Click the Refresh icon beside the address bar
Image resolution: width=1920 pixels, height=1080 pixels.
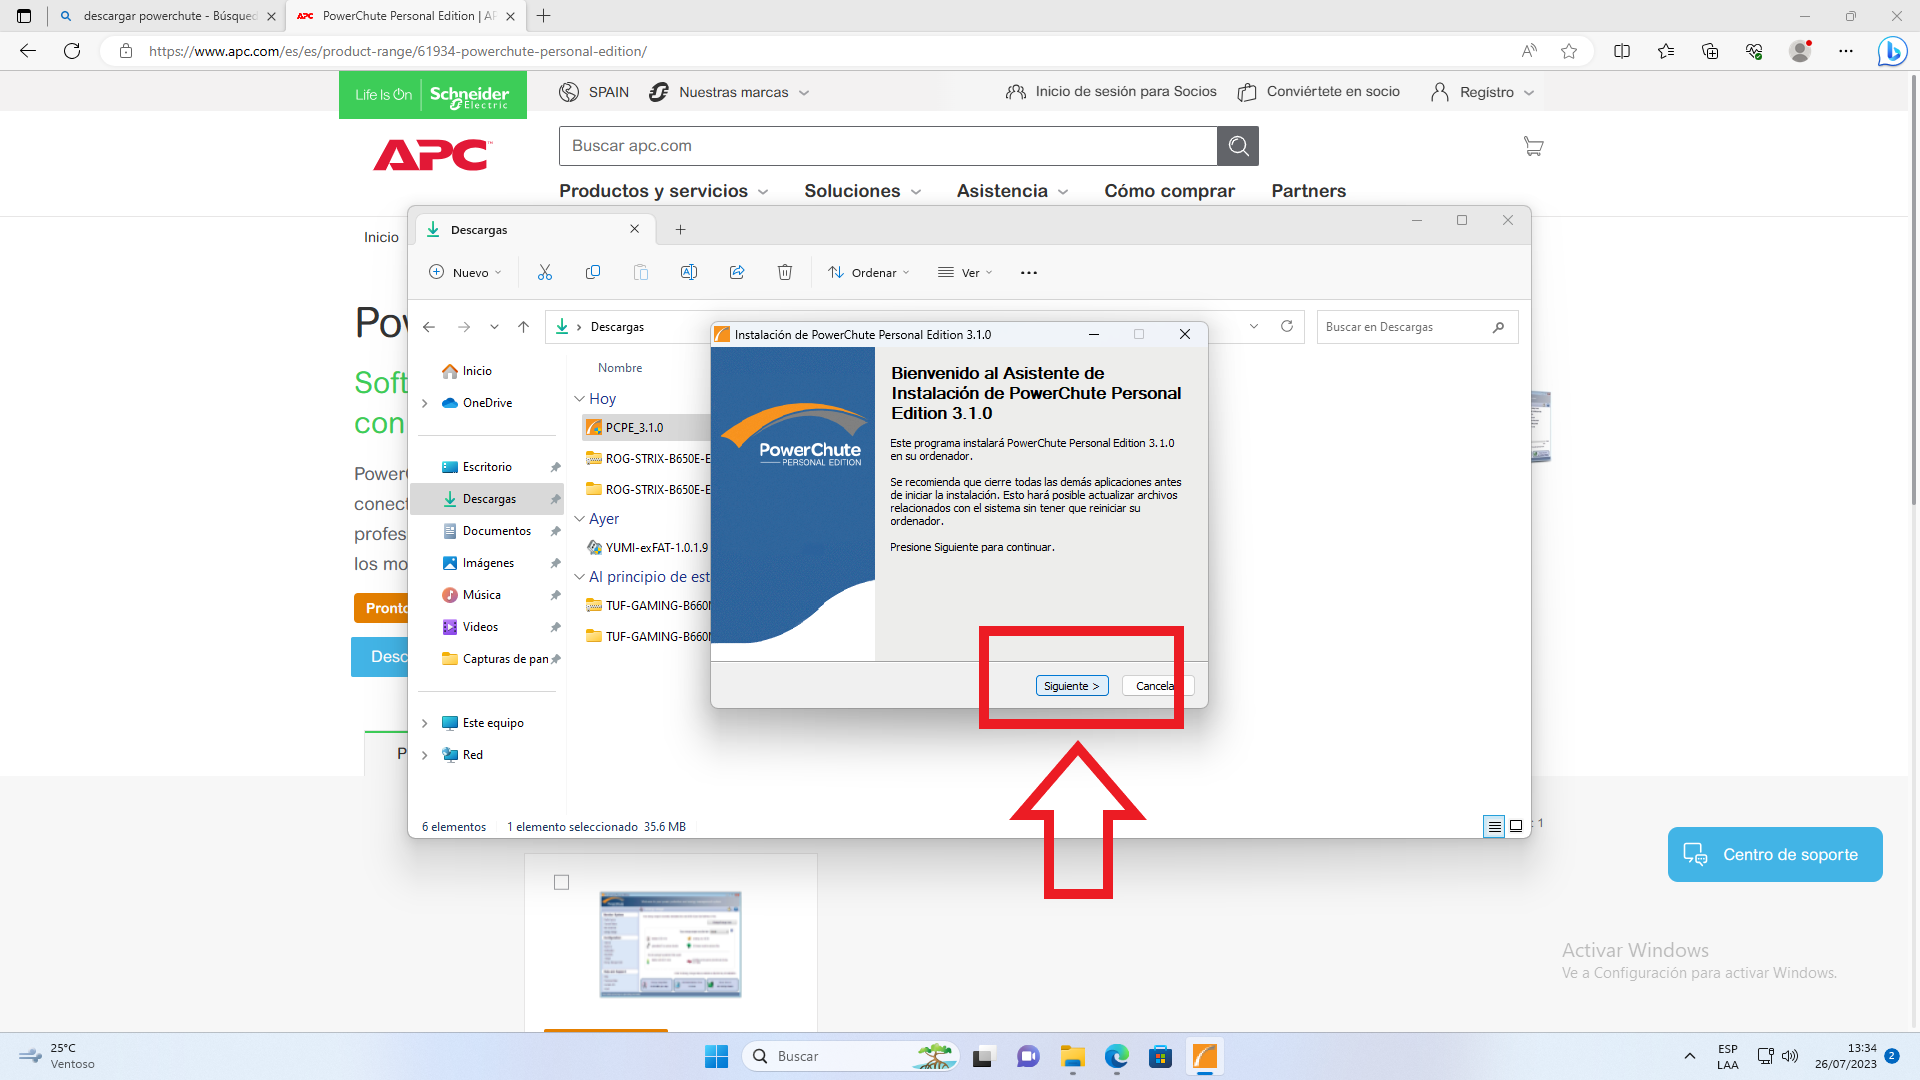pyautogui.click(x=1287, y=326)
